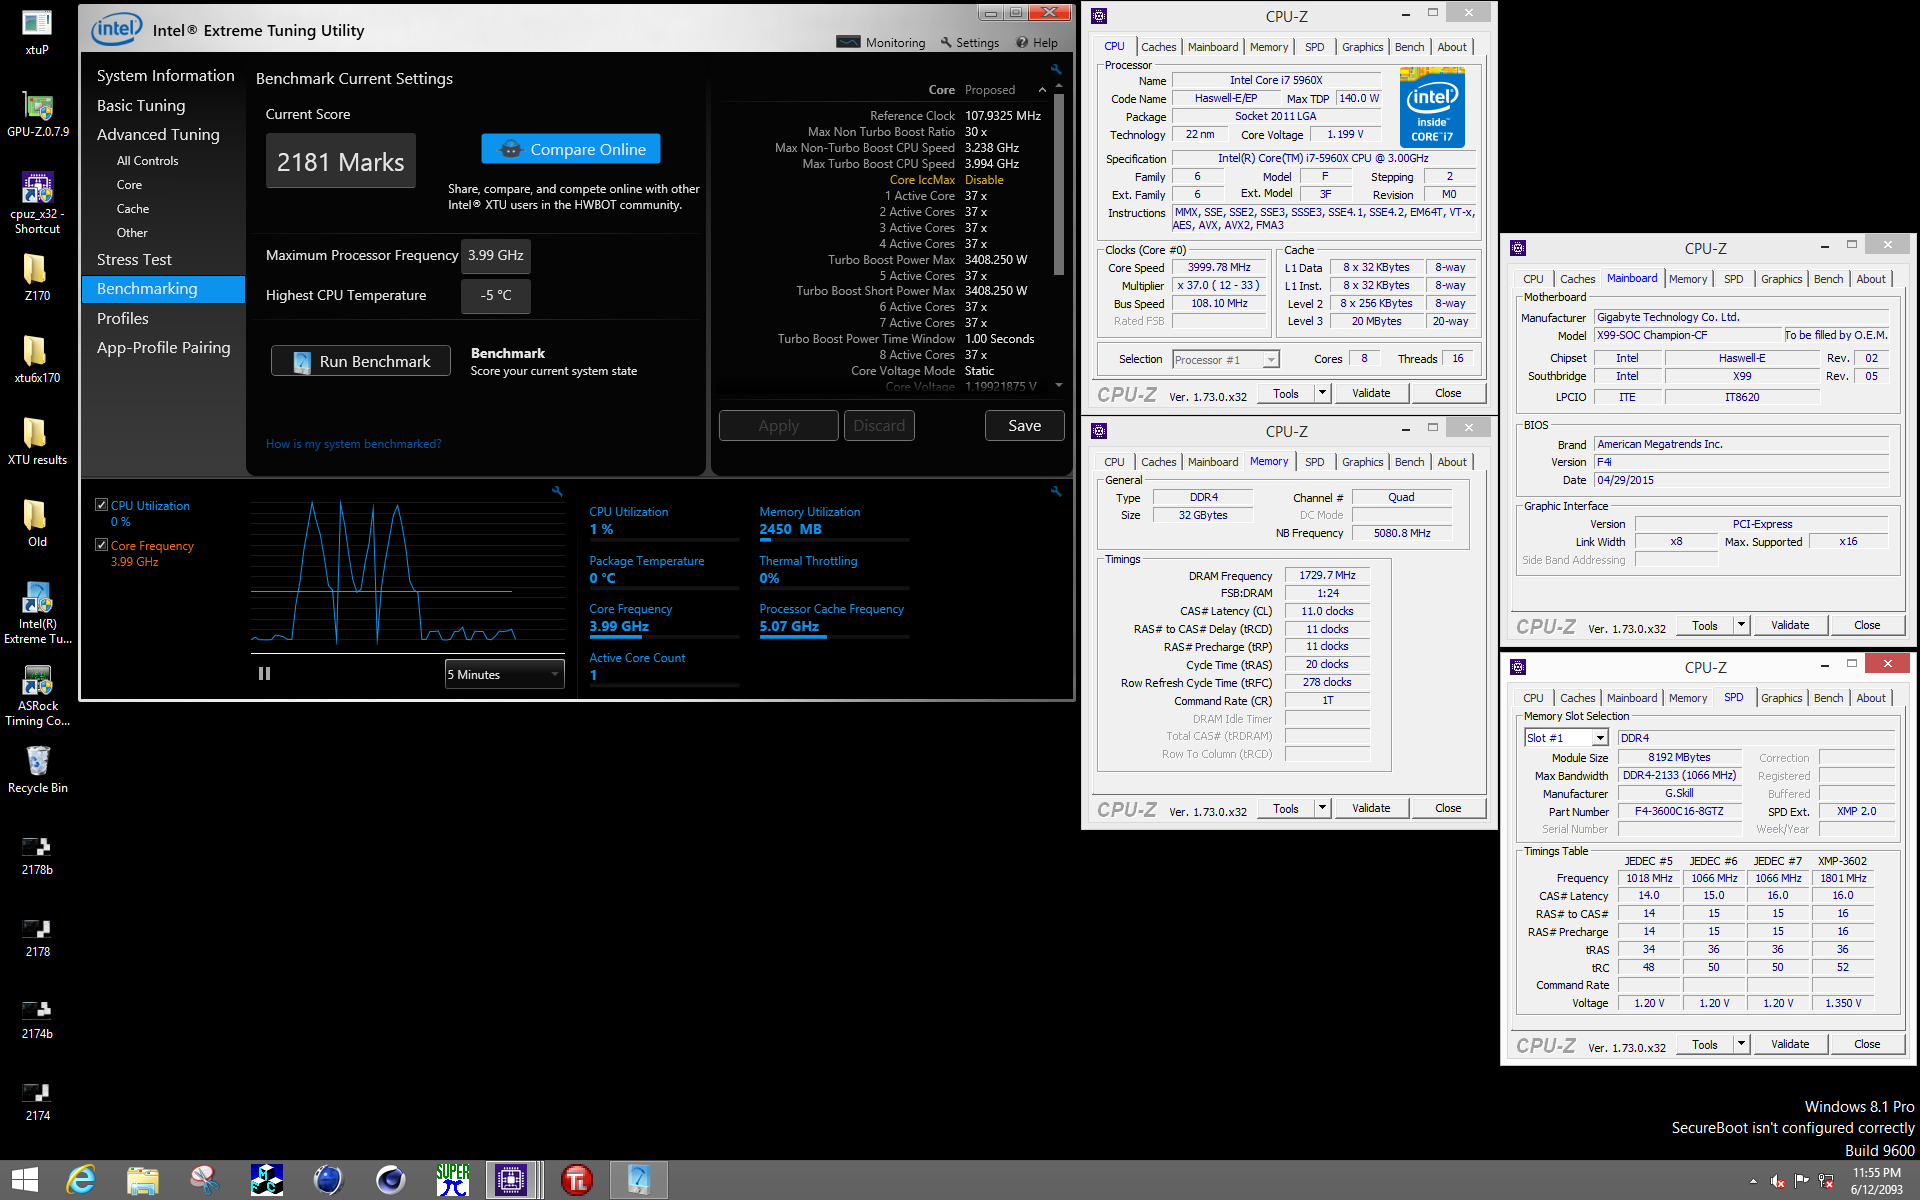Open the xtuP desktop icon

[37, 31]
